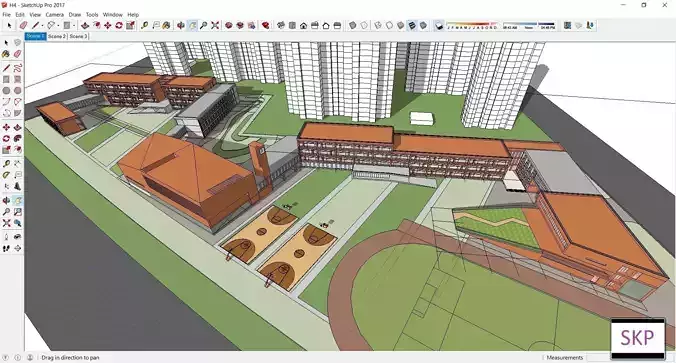
Task: Select the Move tool in top toolbar
Action: pyautogui.click(x=107, y=25)
